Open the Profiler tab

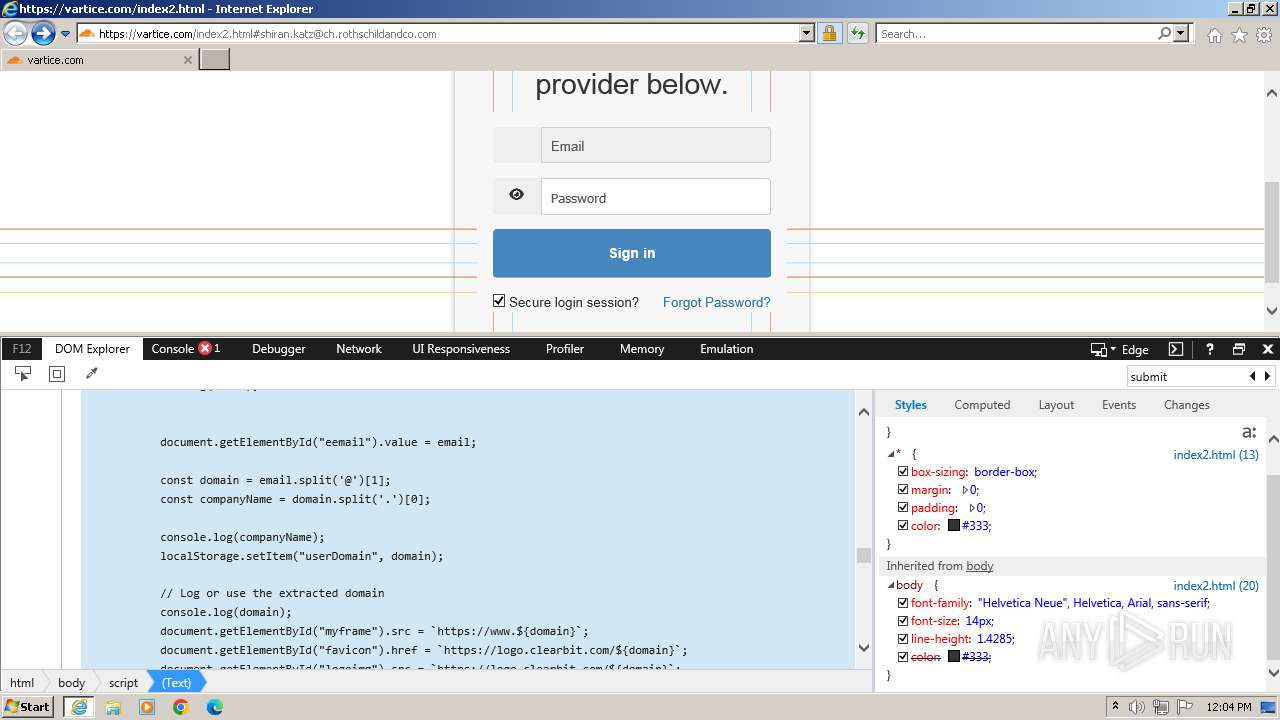(565, 349)
